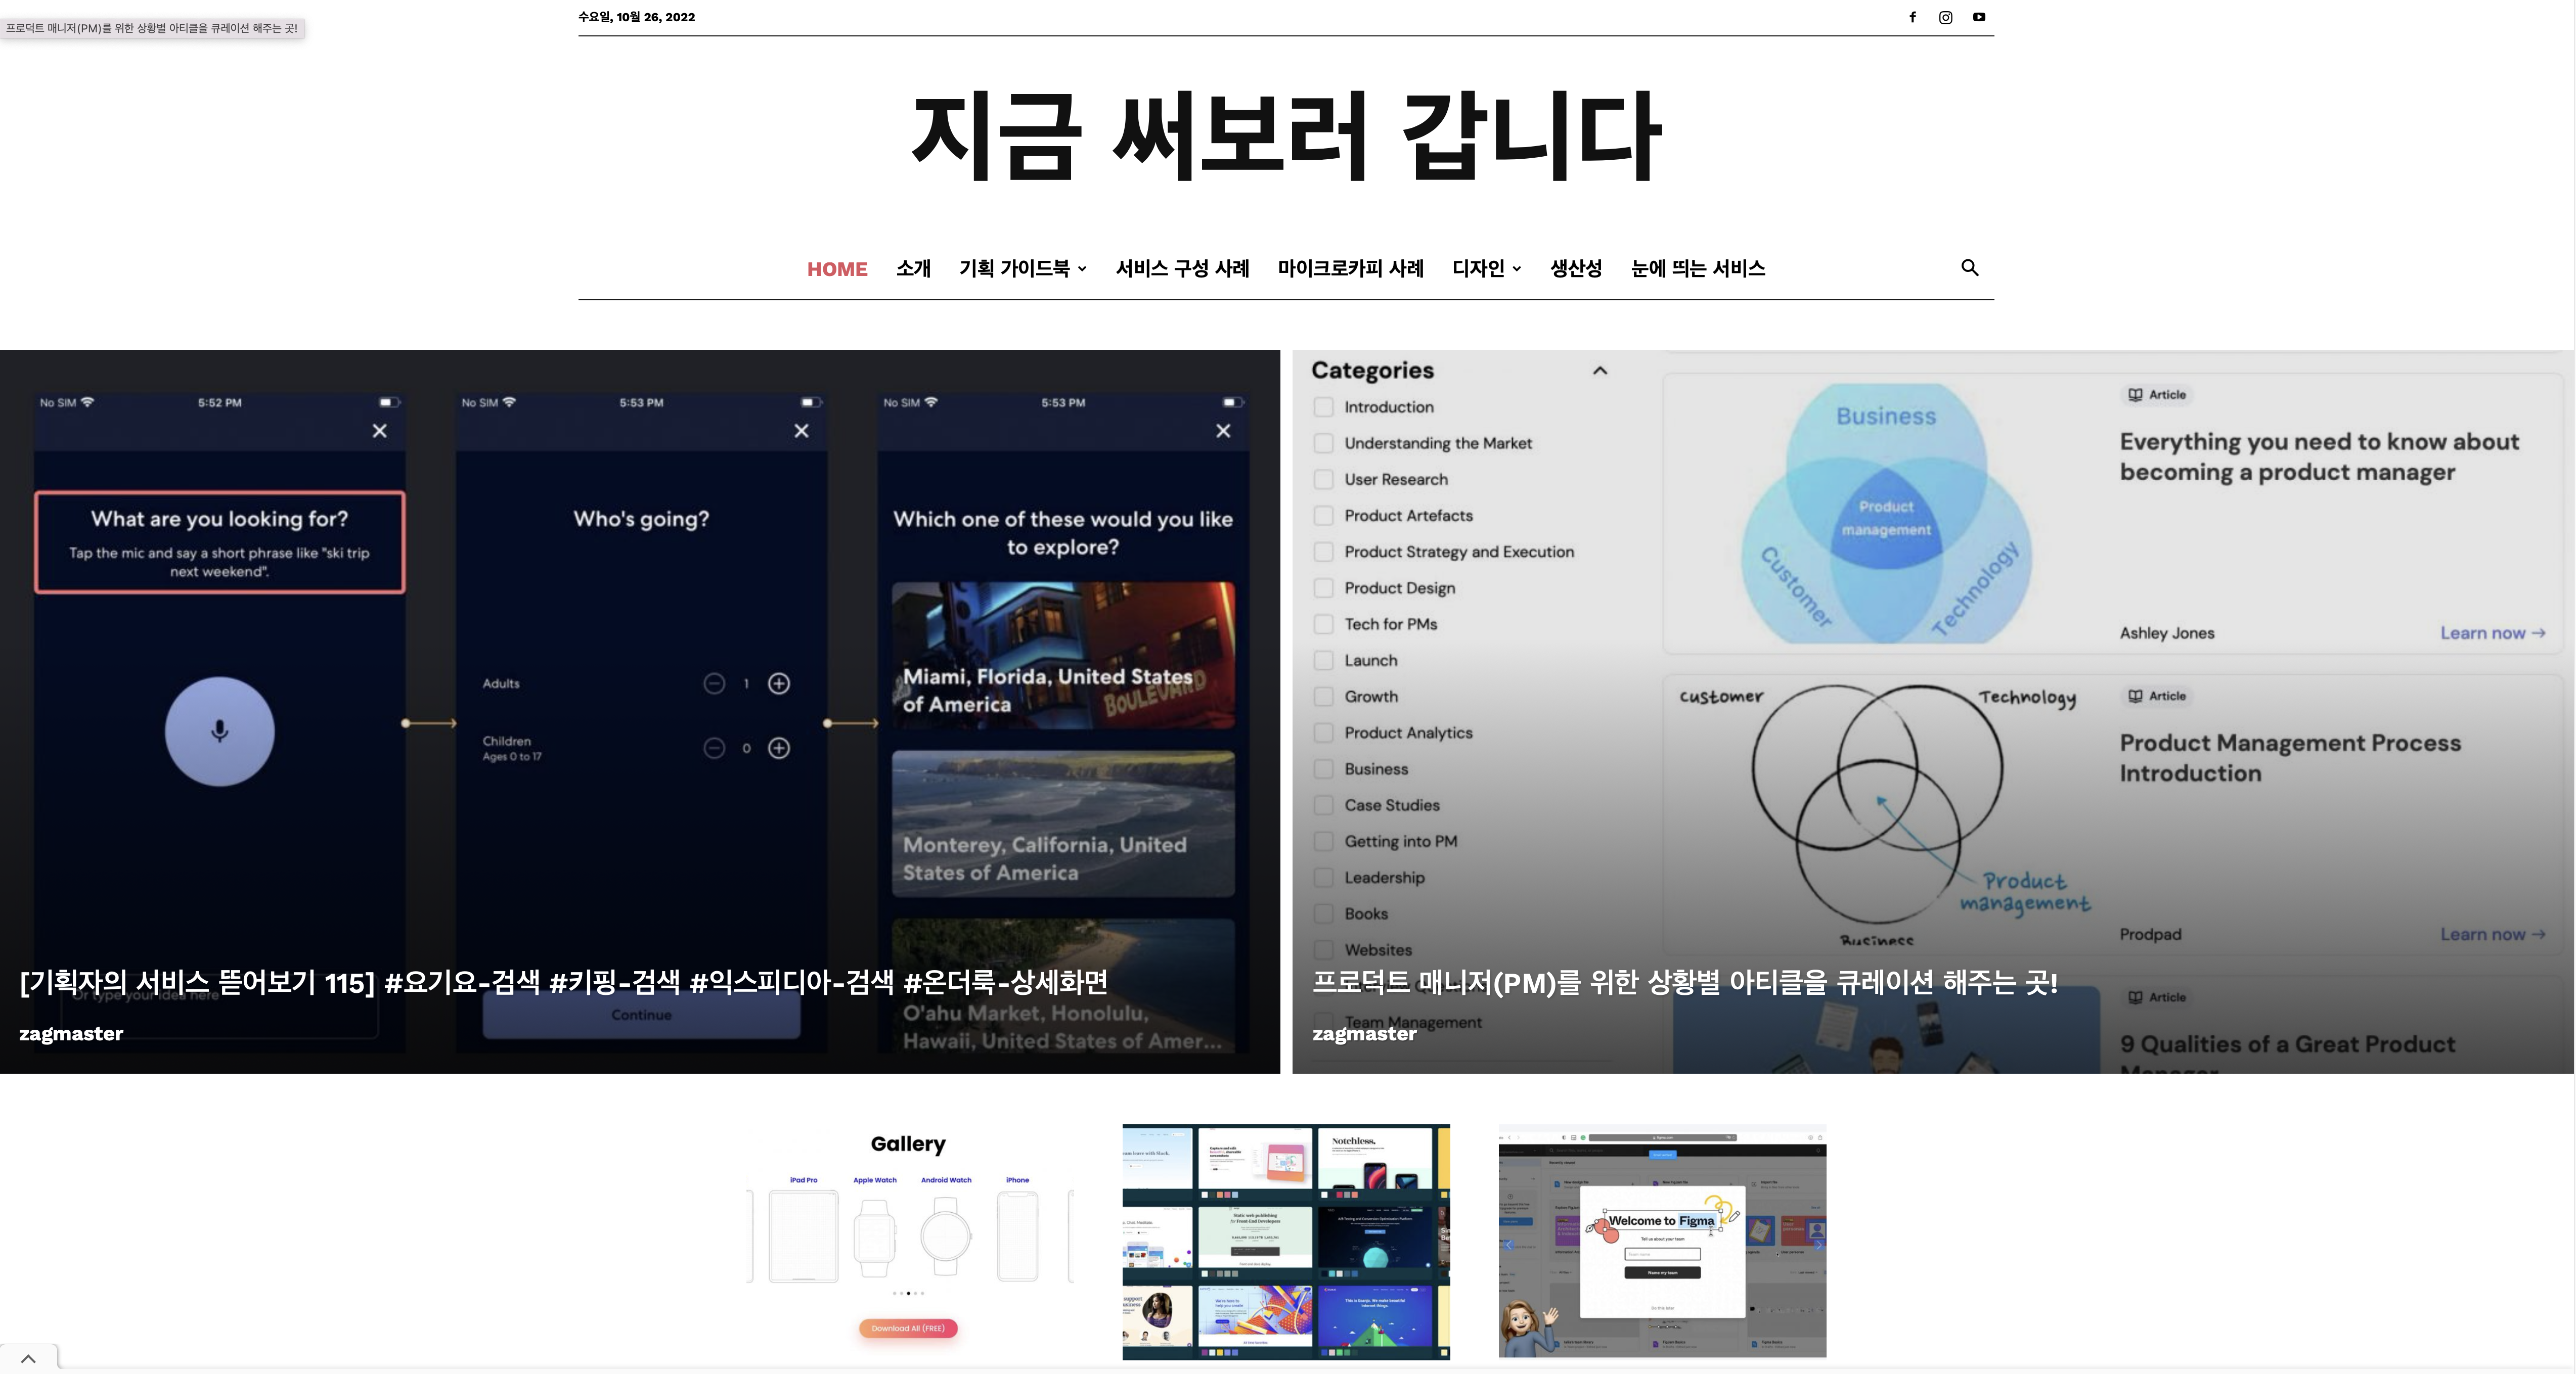2576x1374 pixels.
Task: Click the Business Venn diagram image
Action: [x=1887, y=513]
